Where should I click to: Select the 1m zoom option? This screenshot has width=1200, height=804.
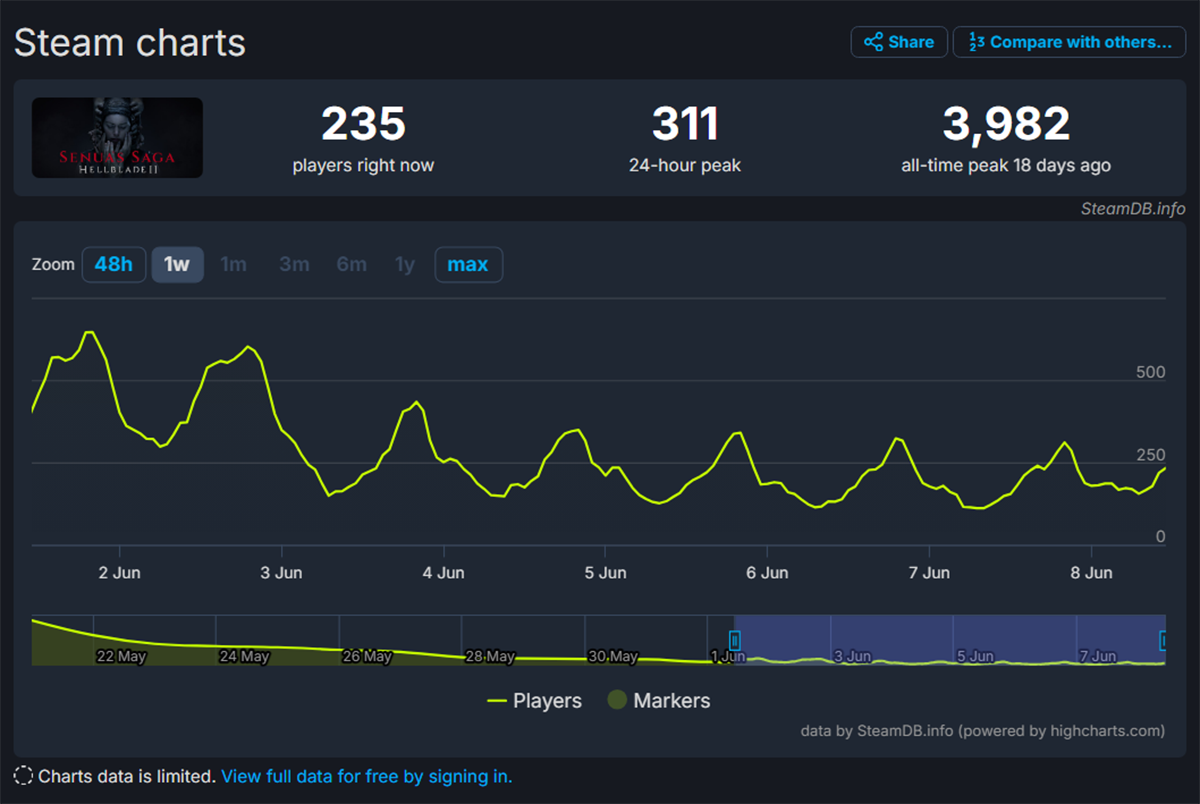(233, 265)
